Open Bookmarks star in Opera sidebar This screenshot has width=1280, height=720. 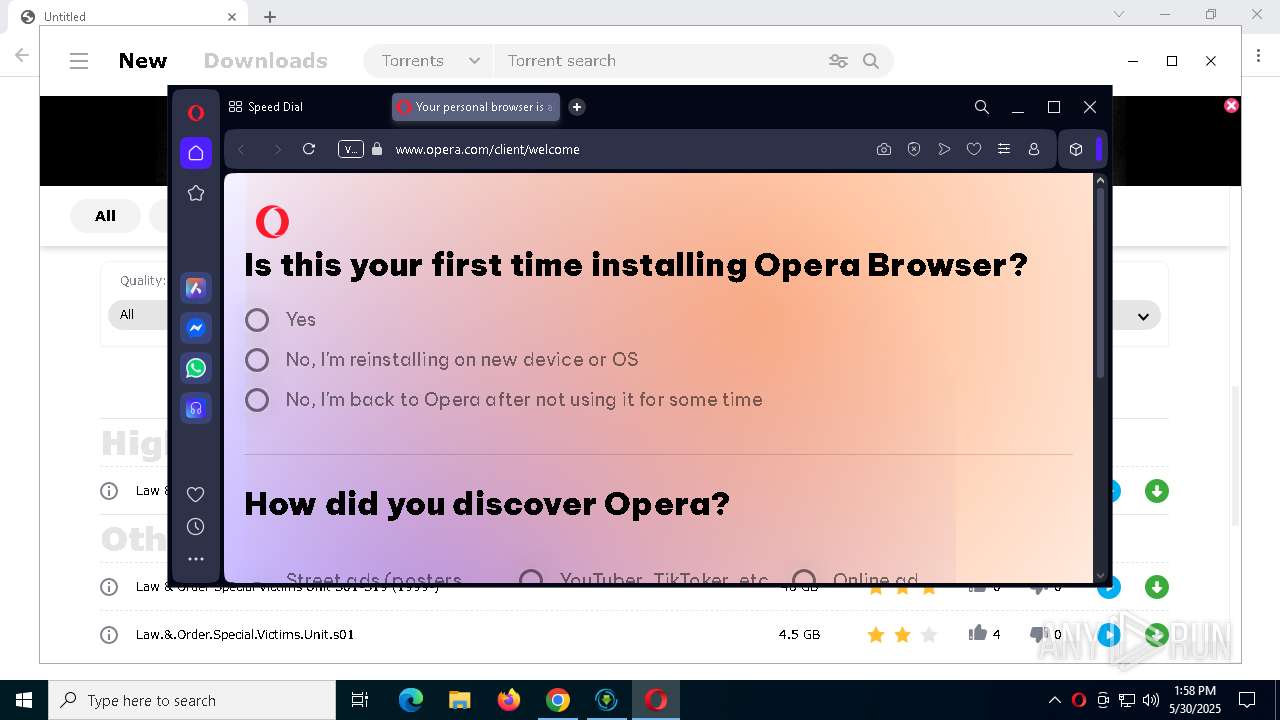196,193
